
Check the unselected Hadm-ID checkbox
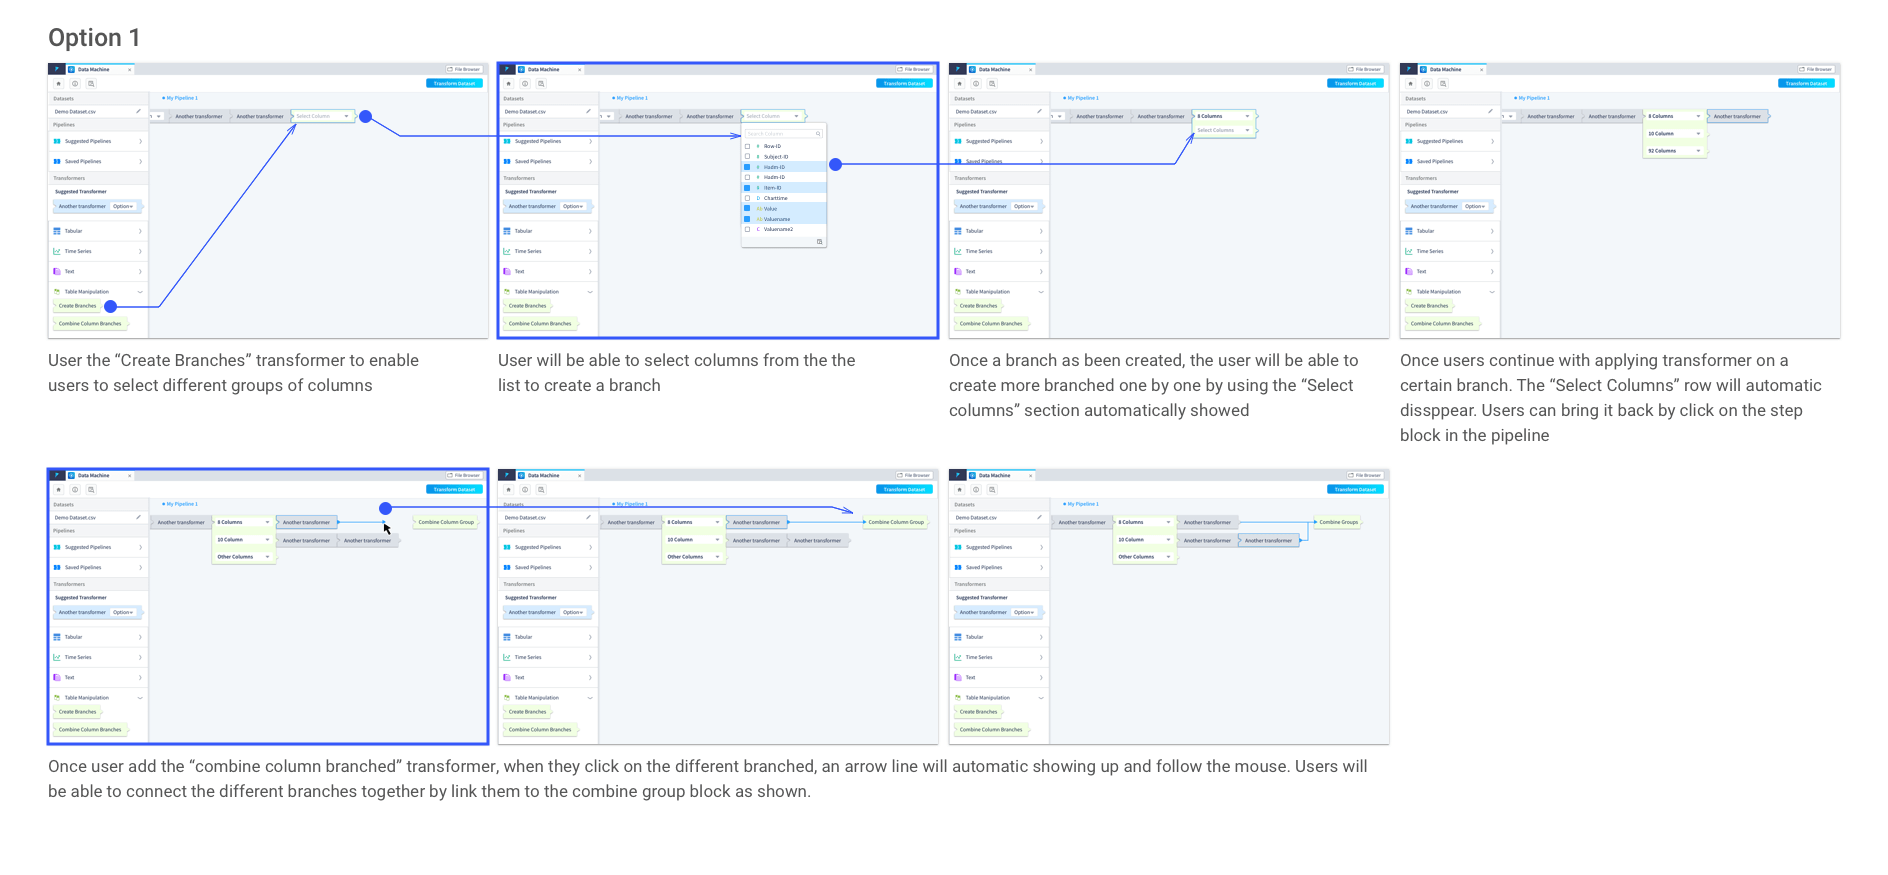(x=747, y=177)
